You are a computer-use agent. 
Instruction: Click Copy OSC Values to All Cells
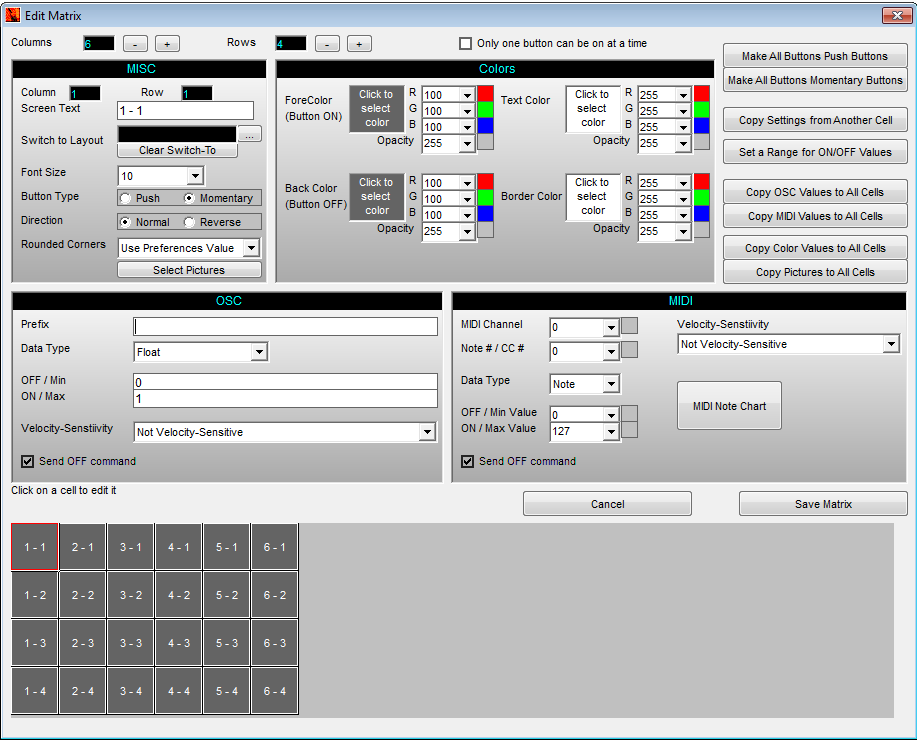[815, 192]
